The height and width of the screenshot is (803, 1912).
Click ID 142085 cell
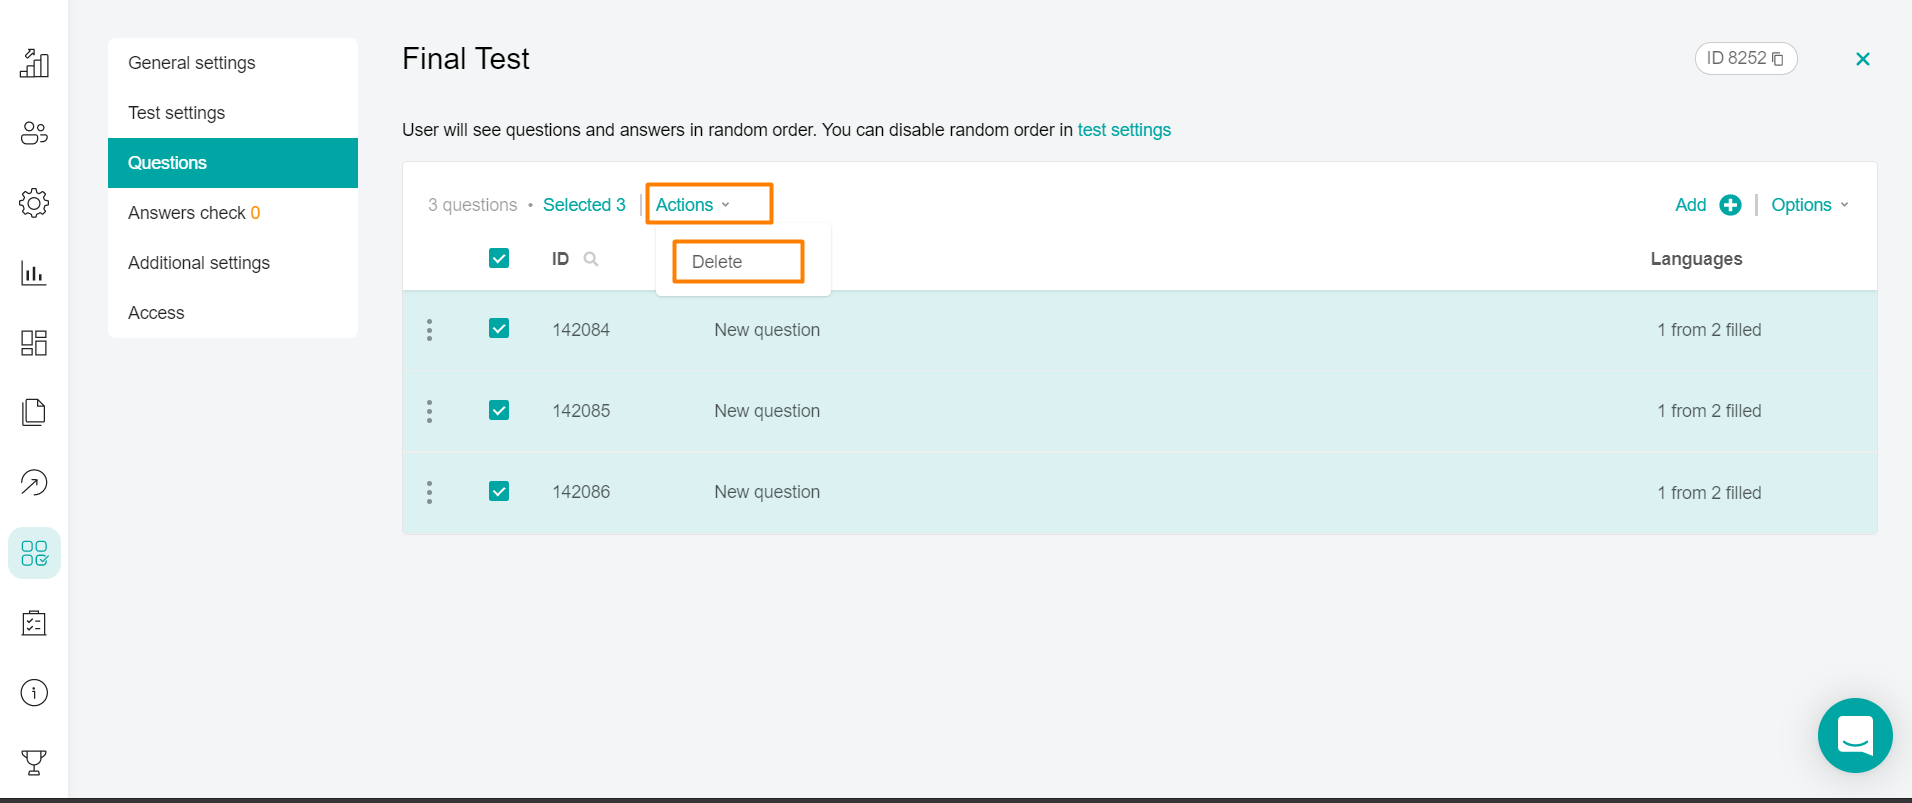(581, 411)
